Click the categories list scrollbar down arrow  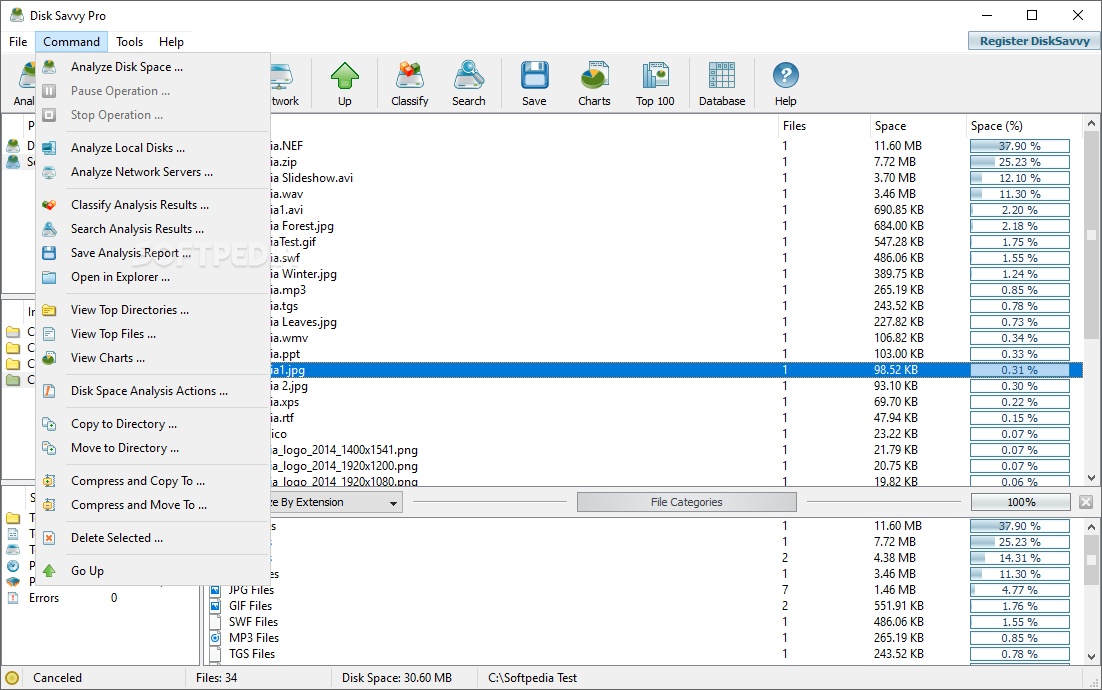point(1091,657)
